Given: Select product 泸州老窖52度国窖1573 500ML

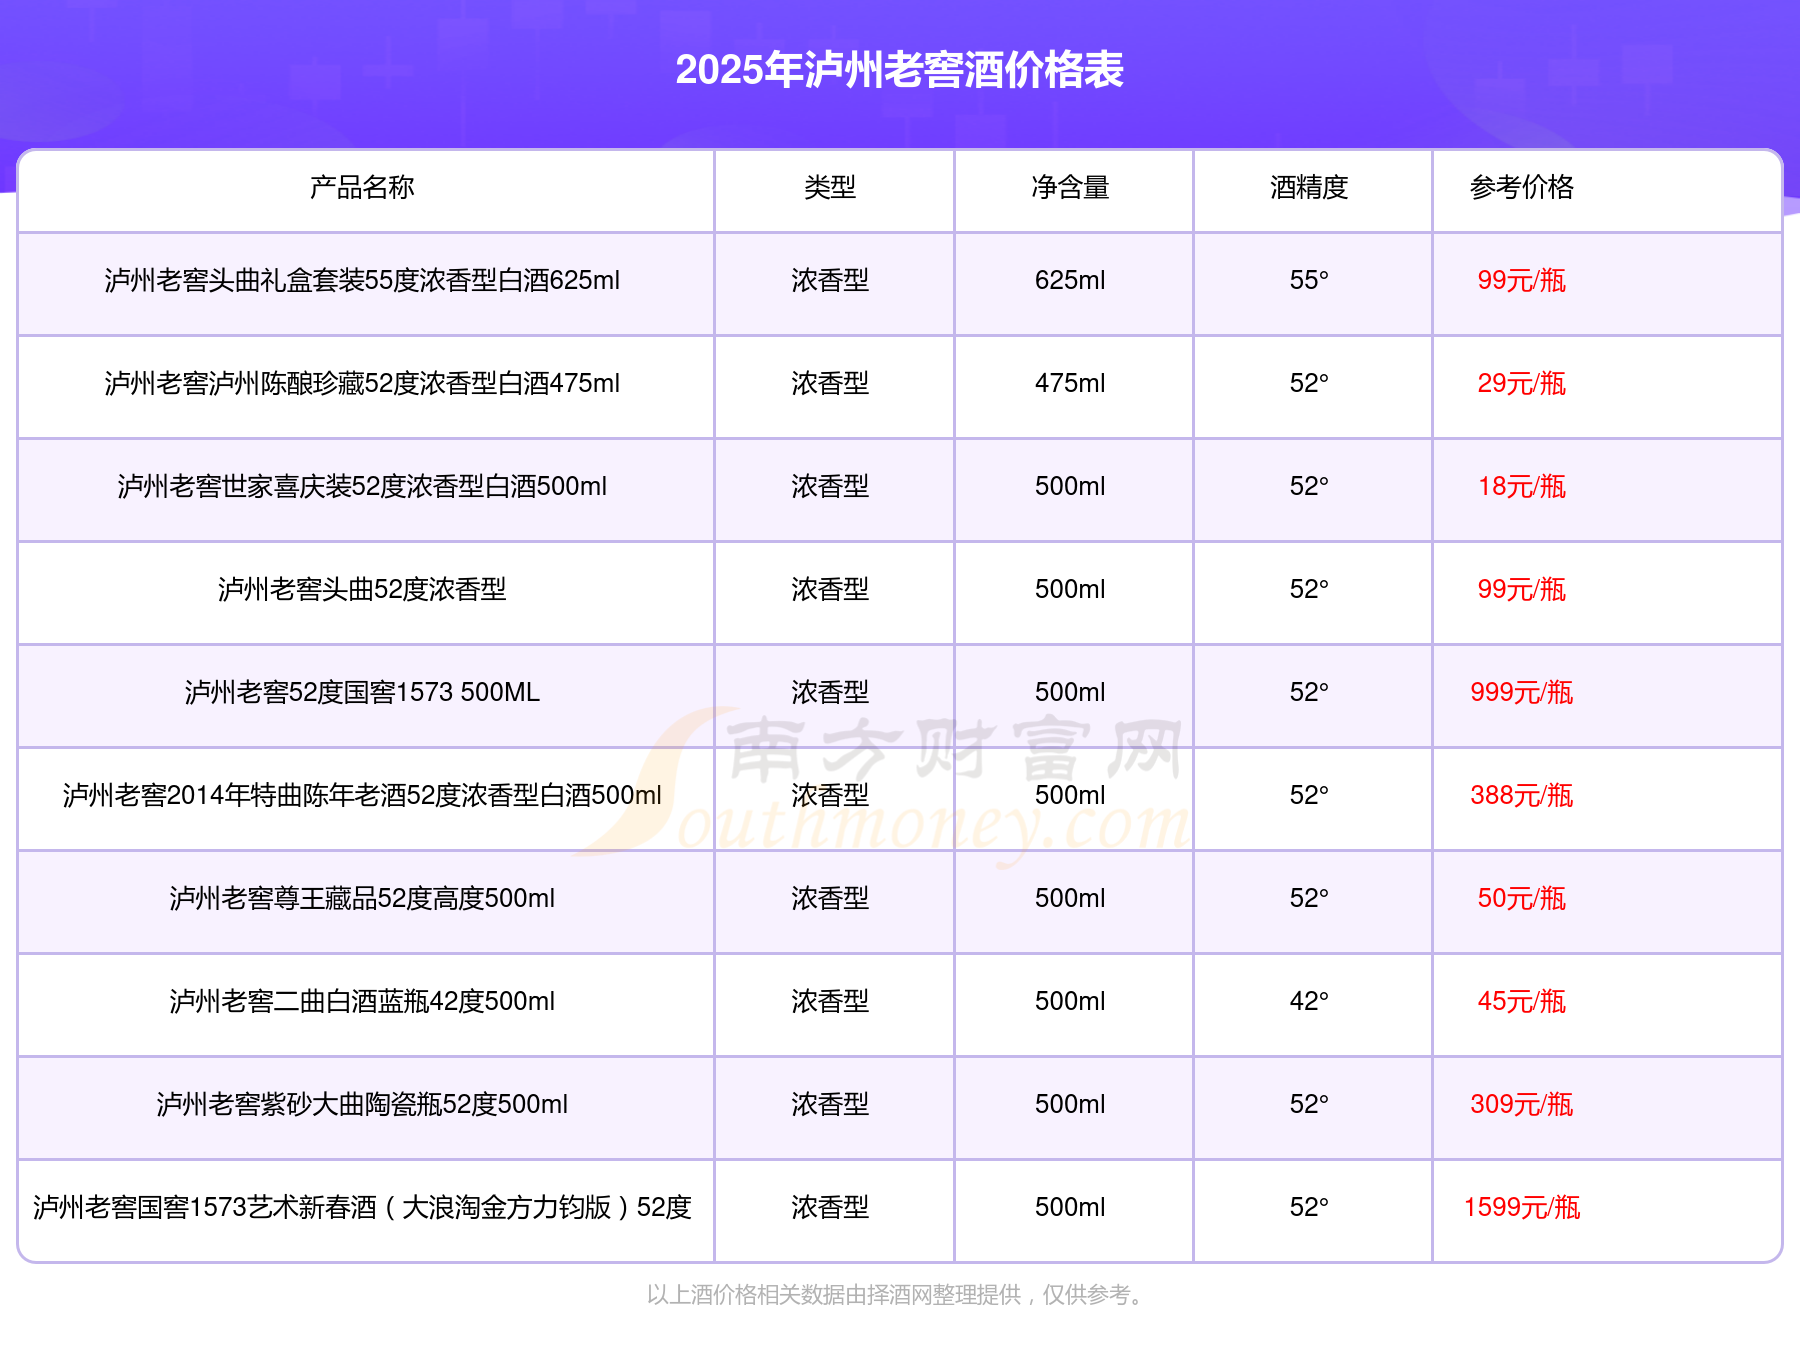Looking at the screenshot, I should (x=362, y=692).
